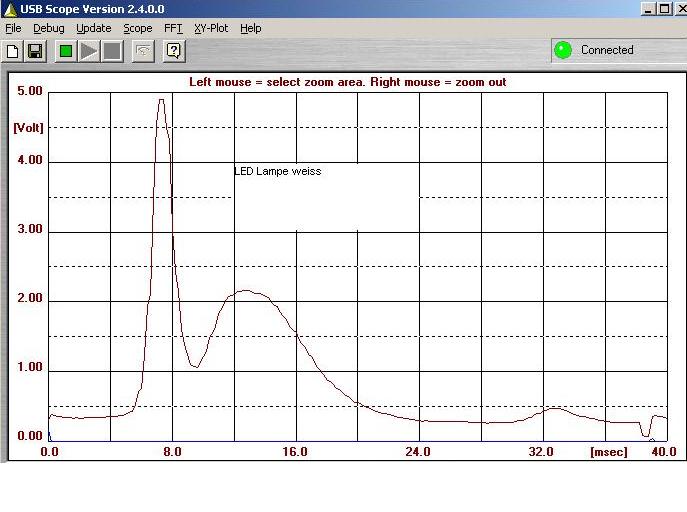
Task: Click the 5 volt peak of the waveform
Action: 161,100
